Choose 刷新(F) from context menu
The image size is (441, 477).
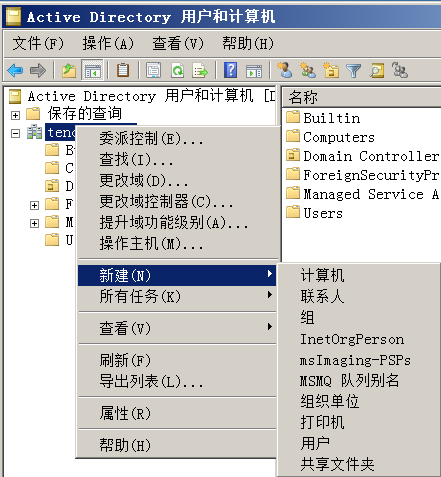[x=177, y=360]
